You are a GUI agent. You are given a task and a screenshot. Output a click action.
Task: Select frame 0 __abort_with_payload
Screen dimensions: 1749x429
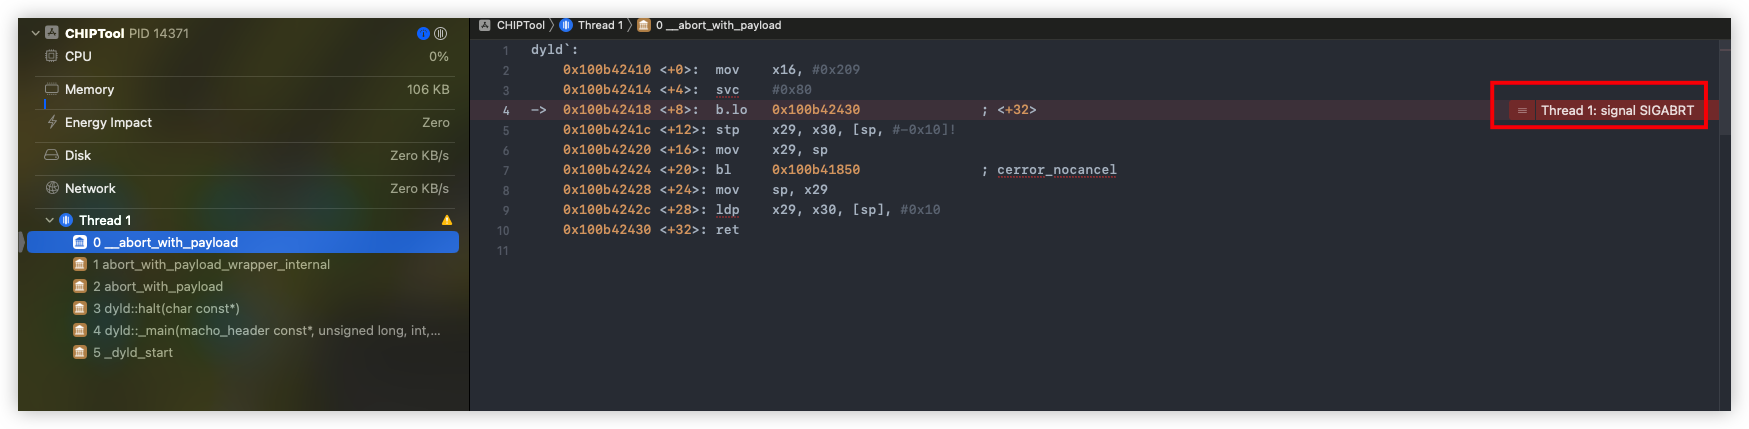(x=243, y=242)
